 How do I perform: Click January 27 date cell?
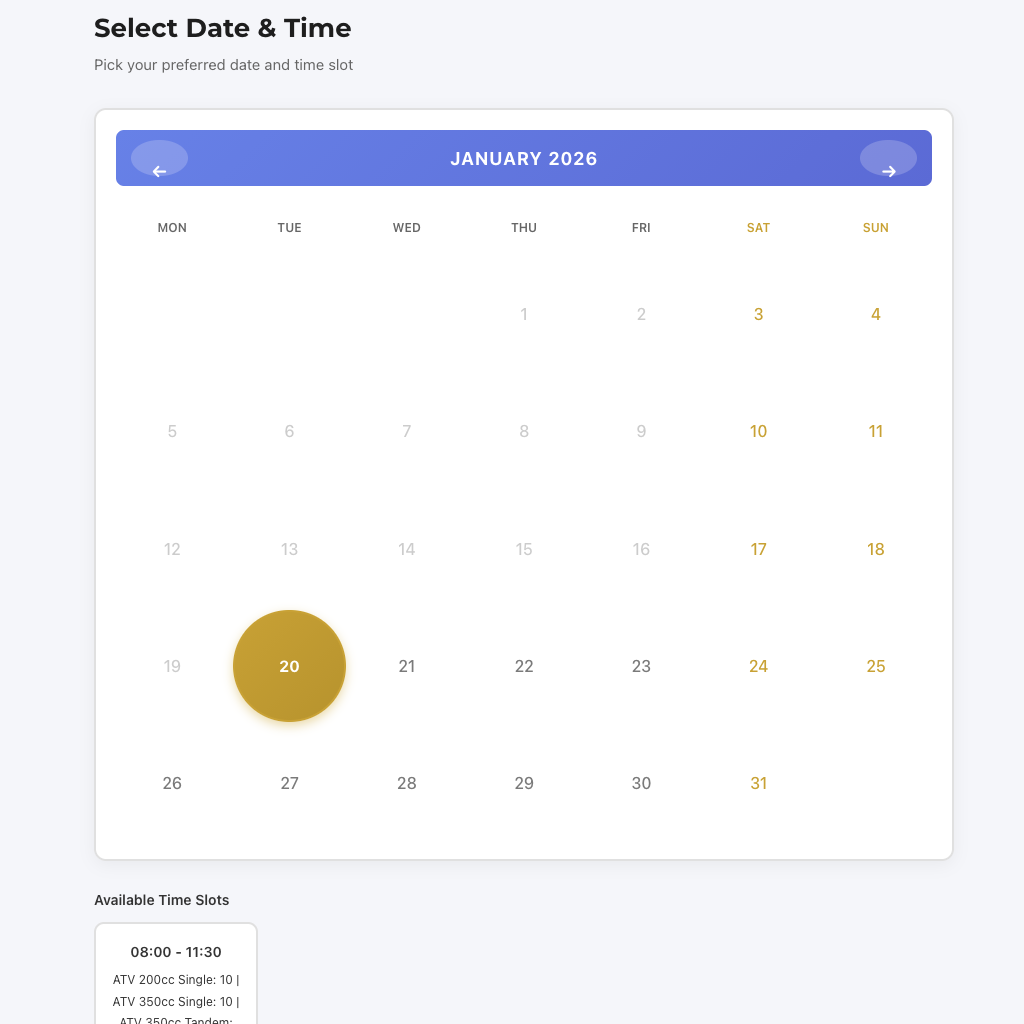(x=289, y=783)
